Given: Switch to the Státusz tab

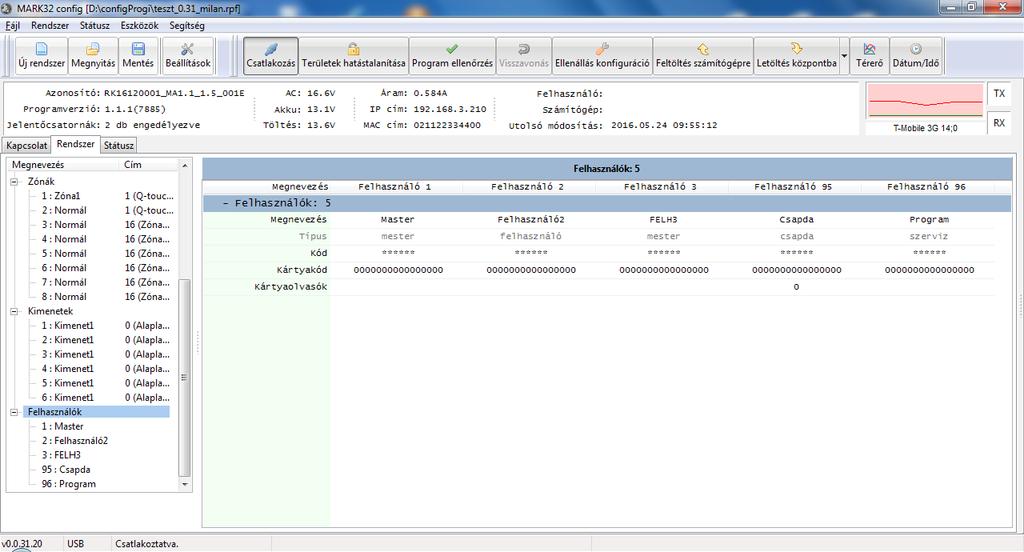Looking at the screenshot, I should 119,145.
